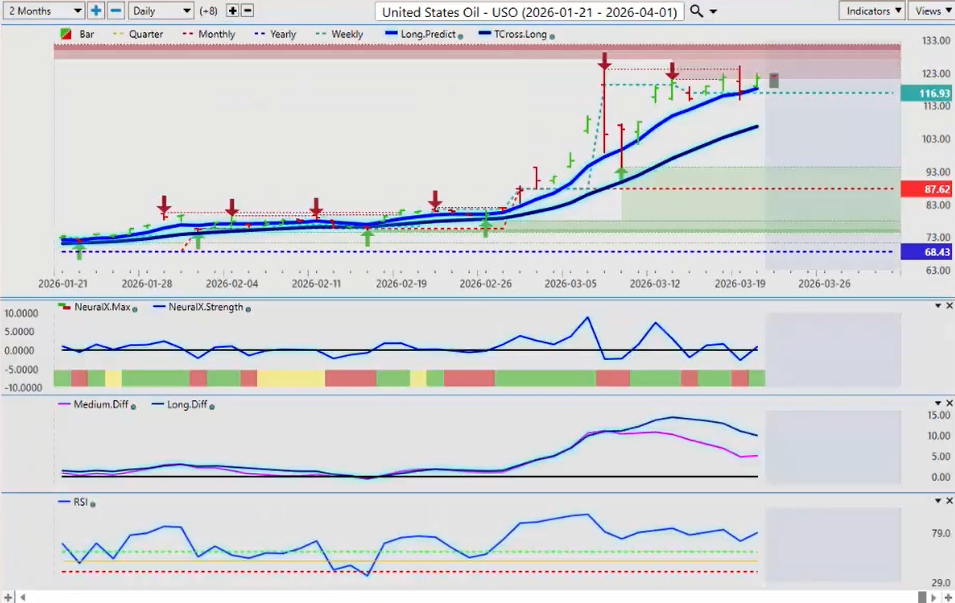Close the RSI indicator panel
This screenshot has height=603, width=955.
click(x=949, y=501)
